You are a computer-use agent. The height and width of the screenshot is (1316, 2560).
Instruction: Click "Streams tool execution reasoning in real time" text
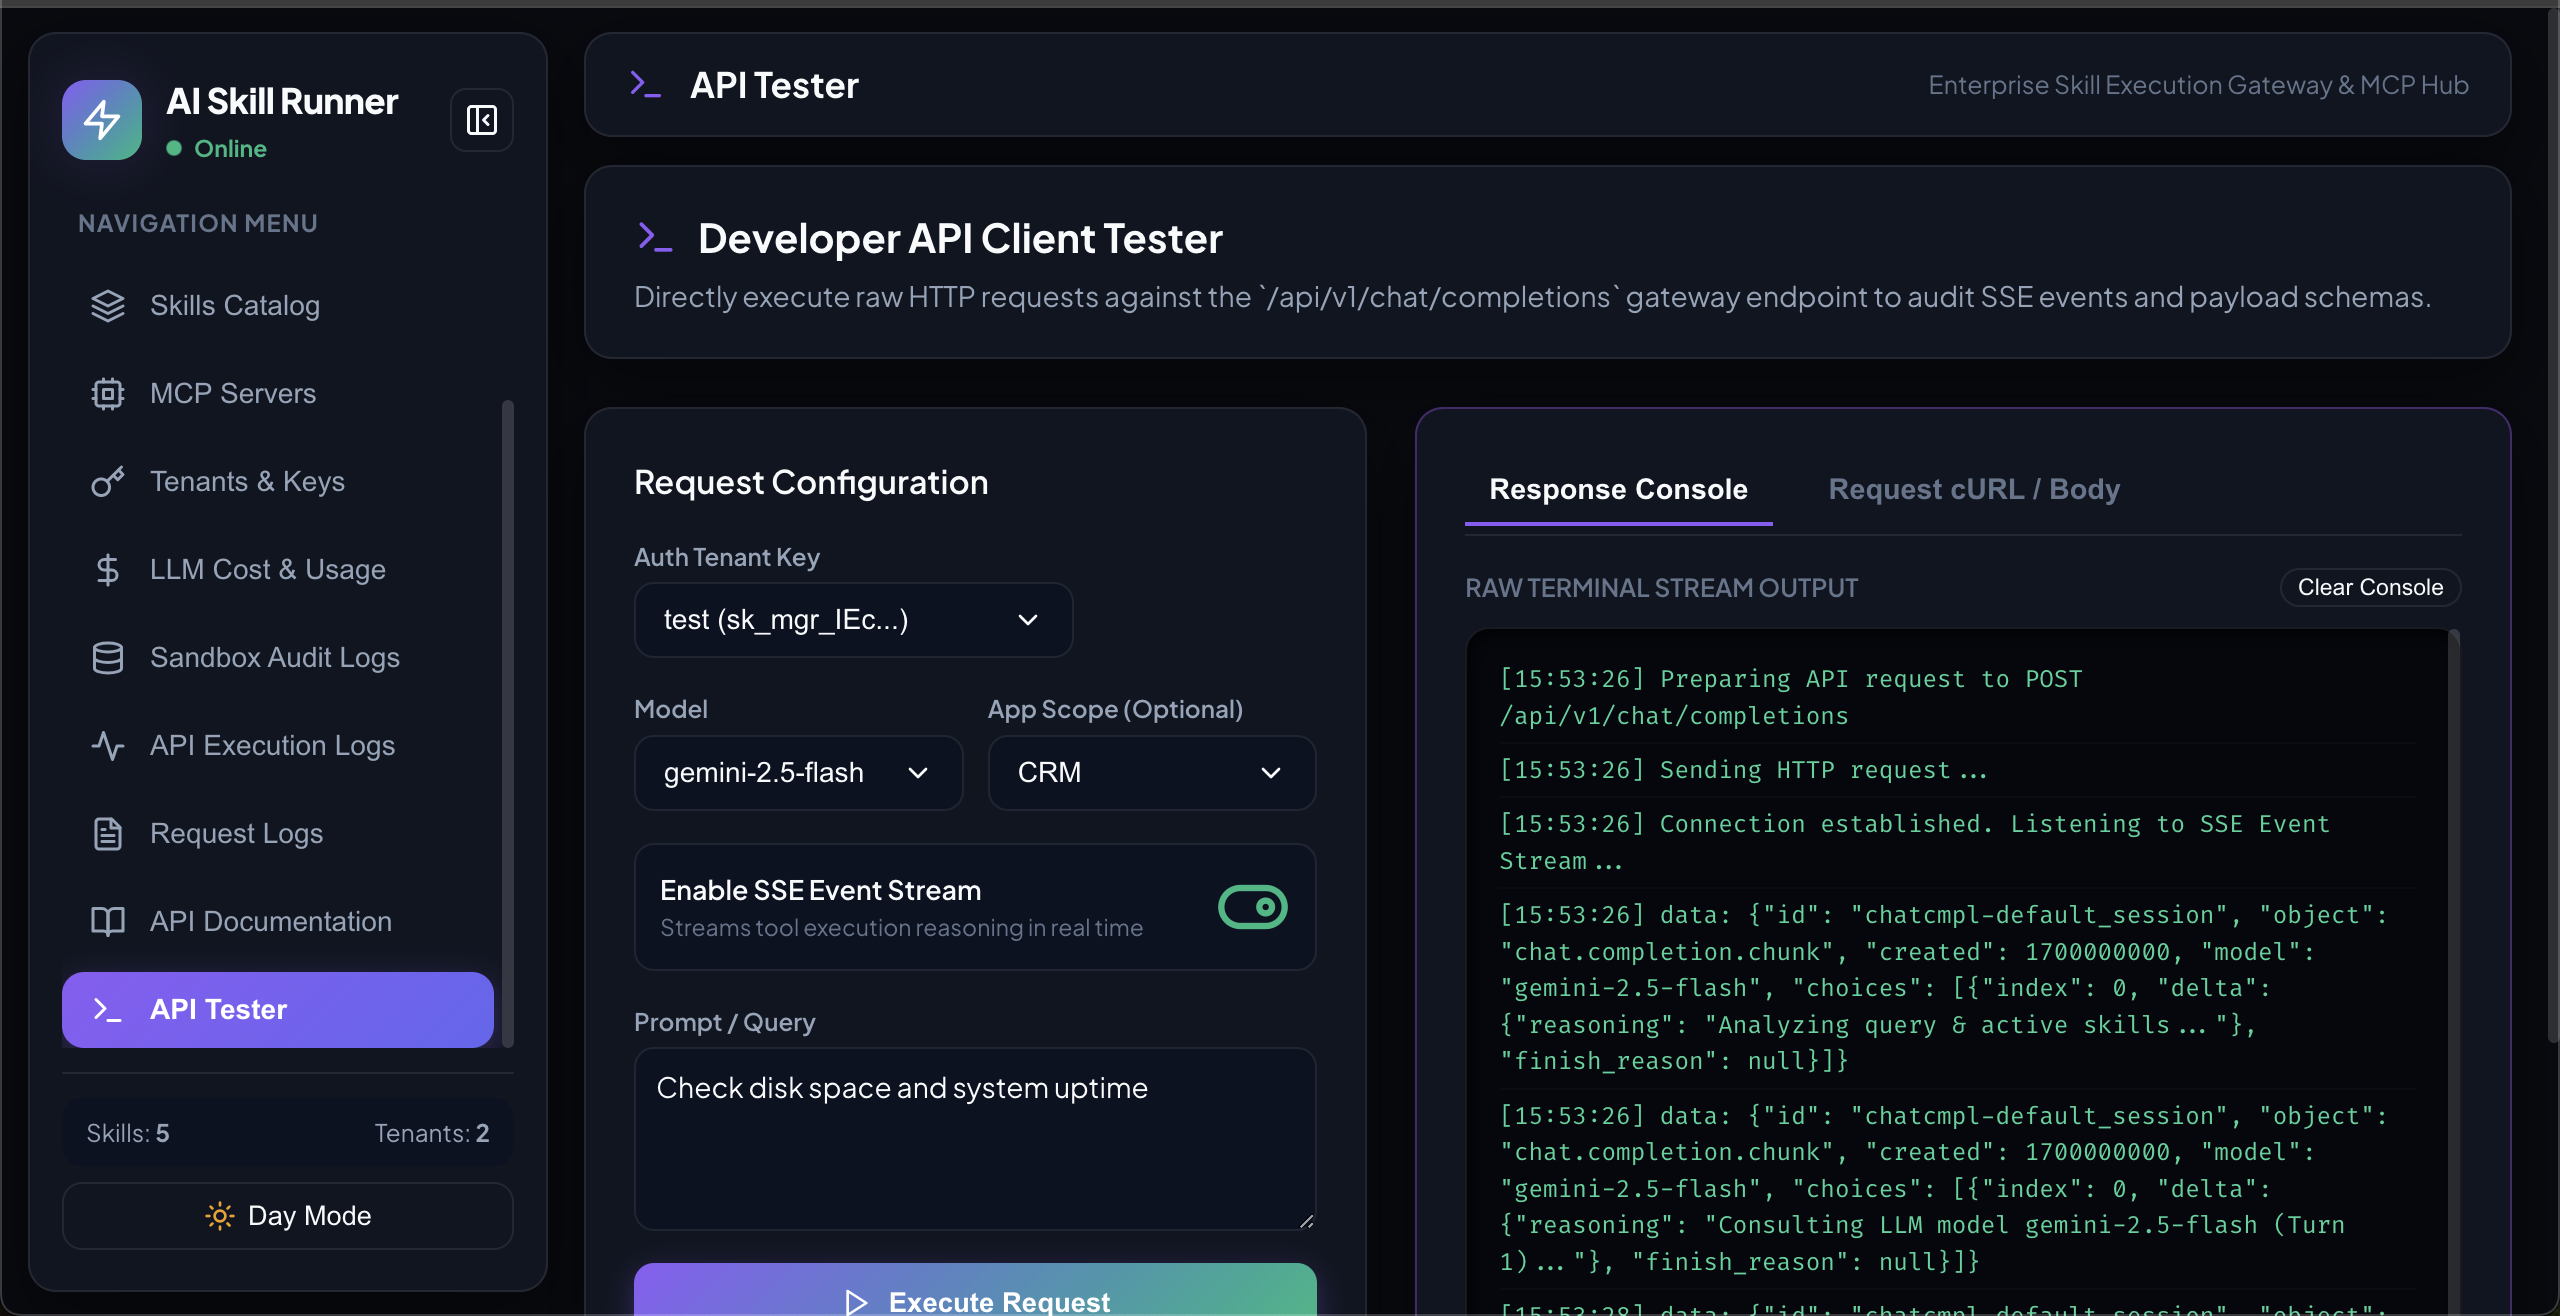point(901,928)
